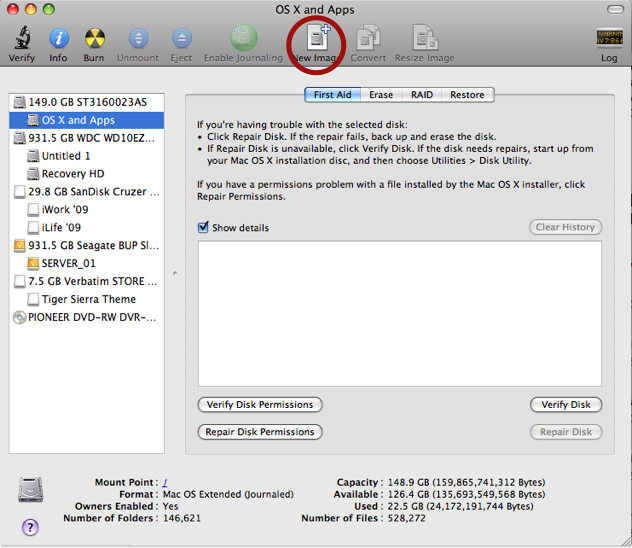632x548 pixels.
Task: Click the Verify Disk button
Action: [566, 405]
